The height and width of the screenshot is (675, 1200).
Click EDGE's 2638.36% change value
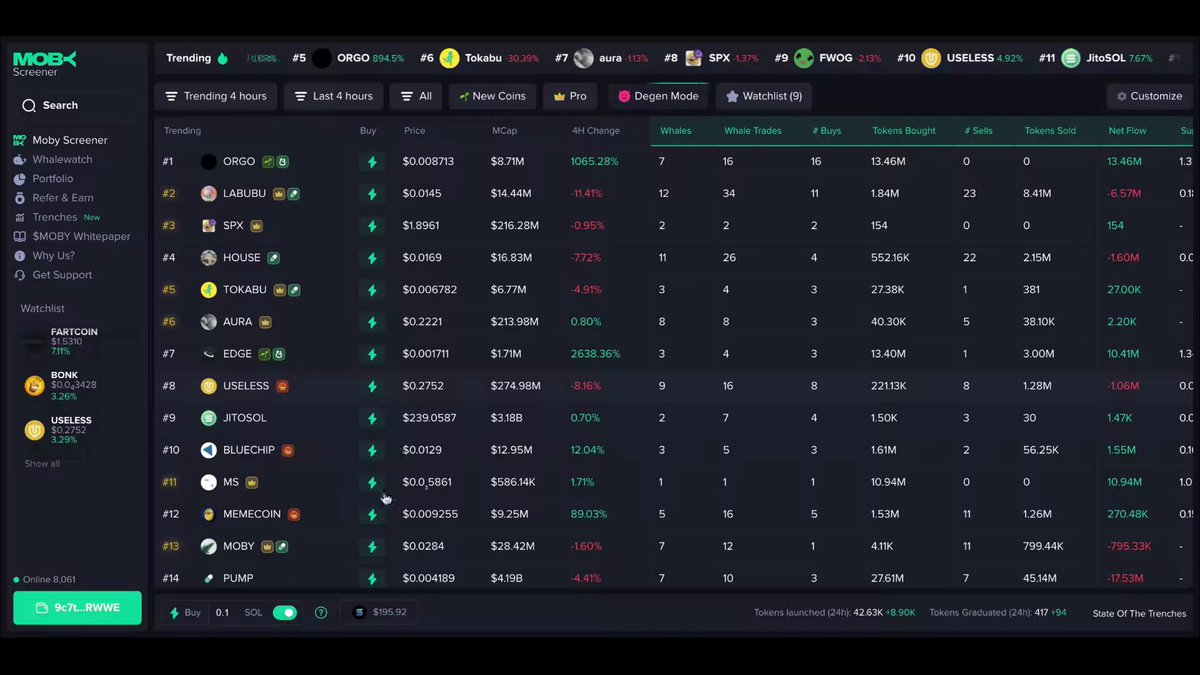click(595, 354)
